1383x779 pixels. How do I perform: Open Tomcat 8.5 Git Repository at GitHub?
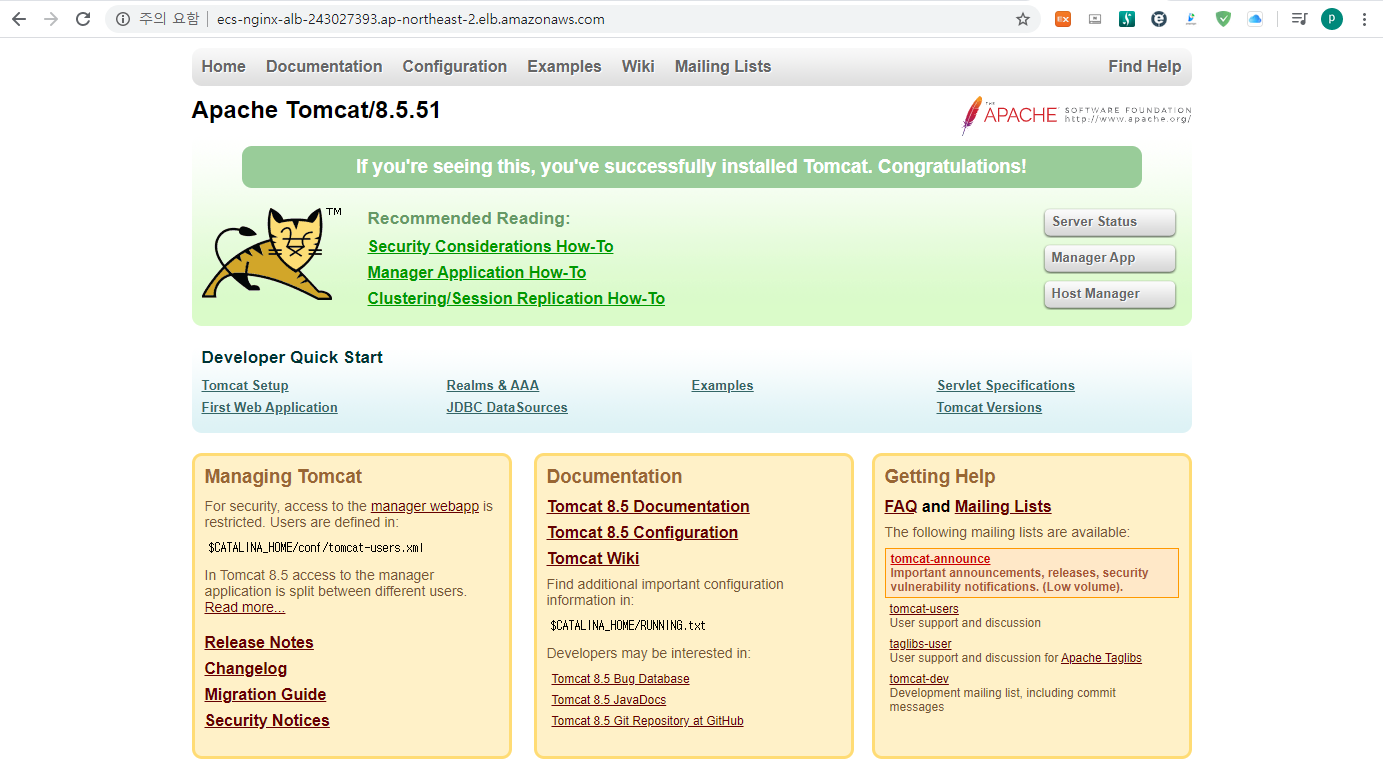coord(647,721)
